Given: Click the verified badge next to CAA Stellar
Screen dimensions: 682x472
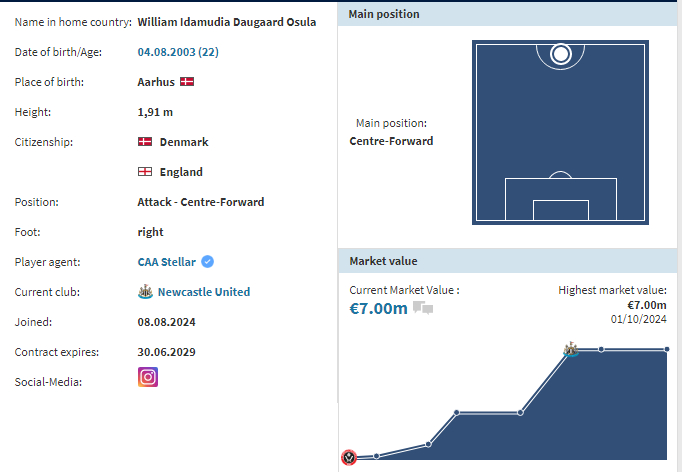Looking at the screenshot, I should (207, 262).
